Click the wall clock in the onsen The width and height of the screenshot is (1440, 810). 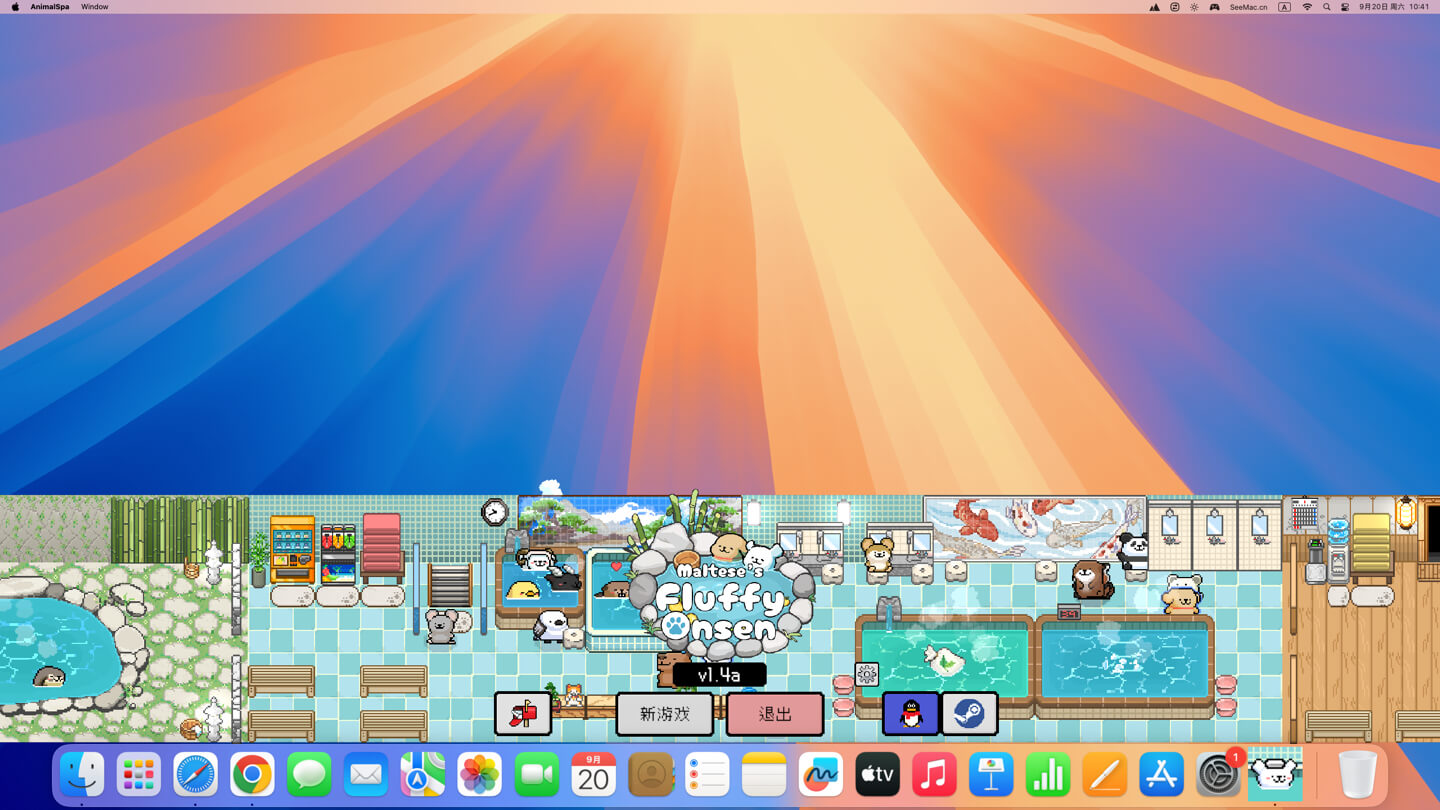point(494,512)
